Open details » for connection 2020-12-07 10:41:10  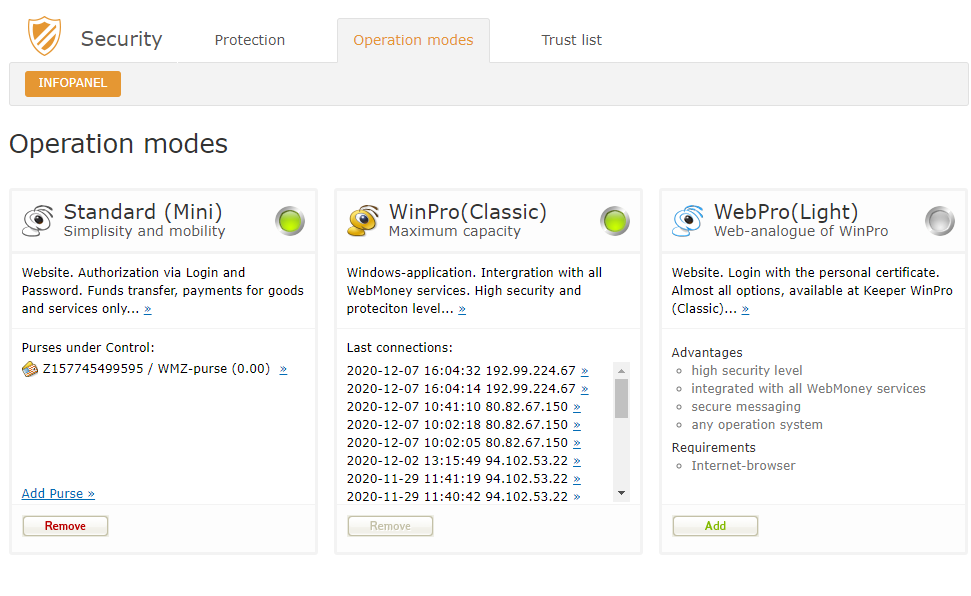(x=577, y=407)
